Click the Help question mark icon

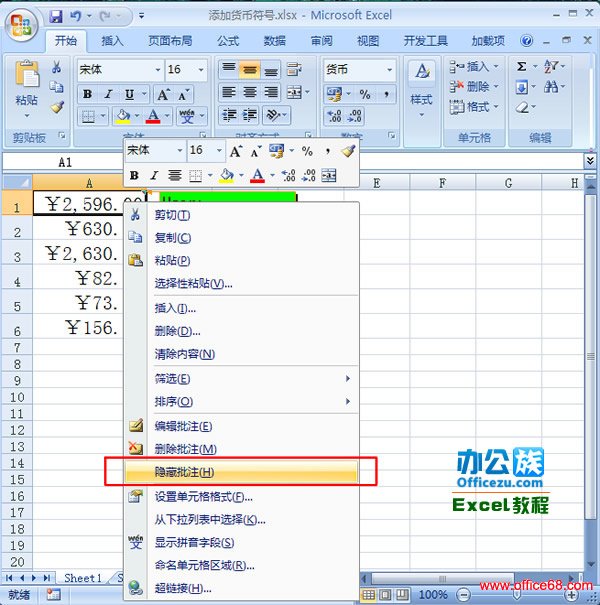tap(527, 41)
